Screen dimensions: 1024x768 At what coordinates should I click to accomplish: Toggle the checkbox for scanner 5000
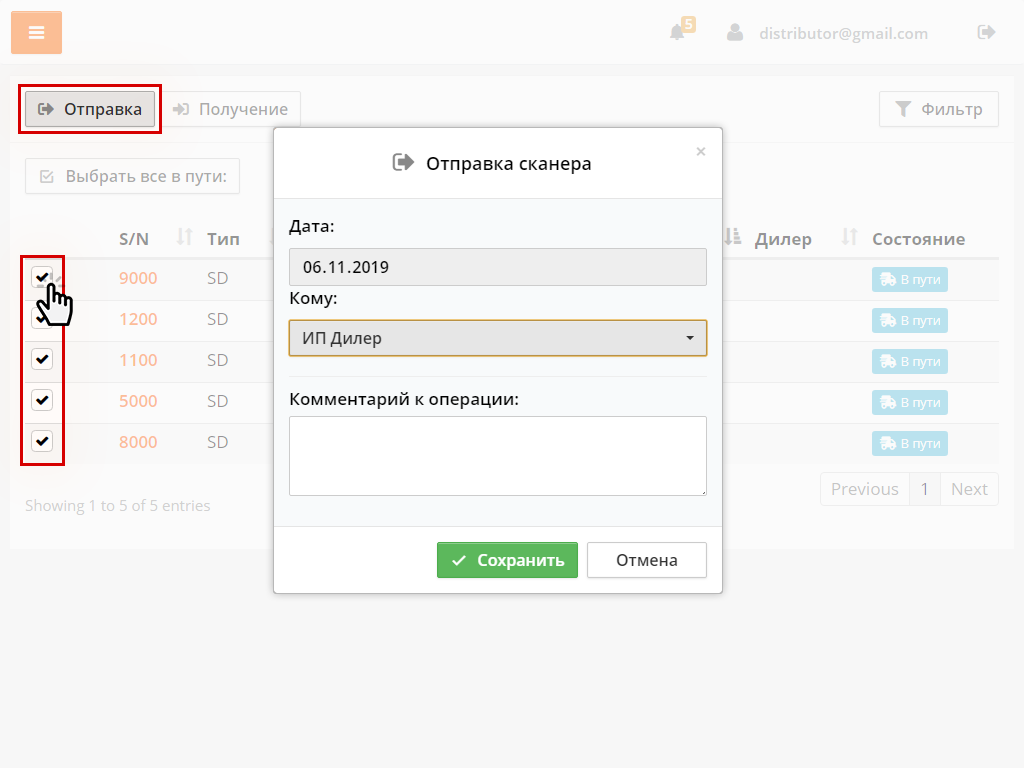point(42,400)
